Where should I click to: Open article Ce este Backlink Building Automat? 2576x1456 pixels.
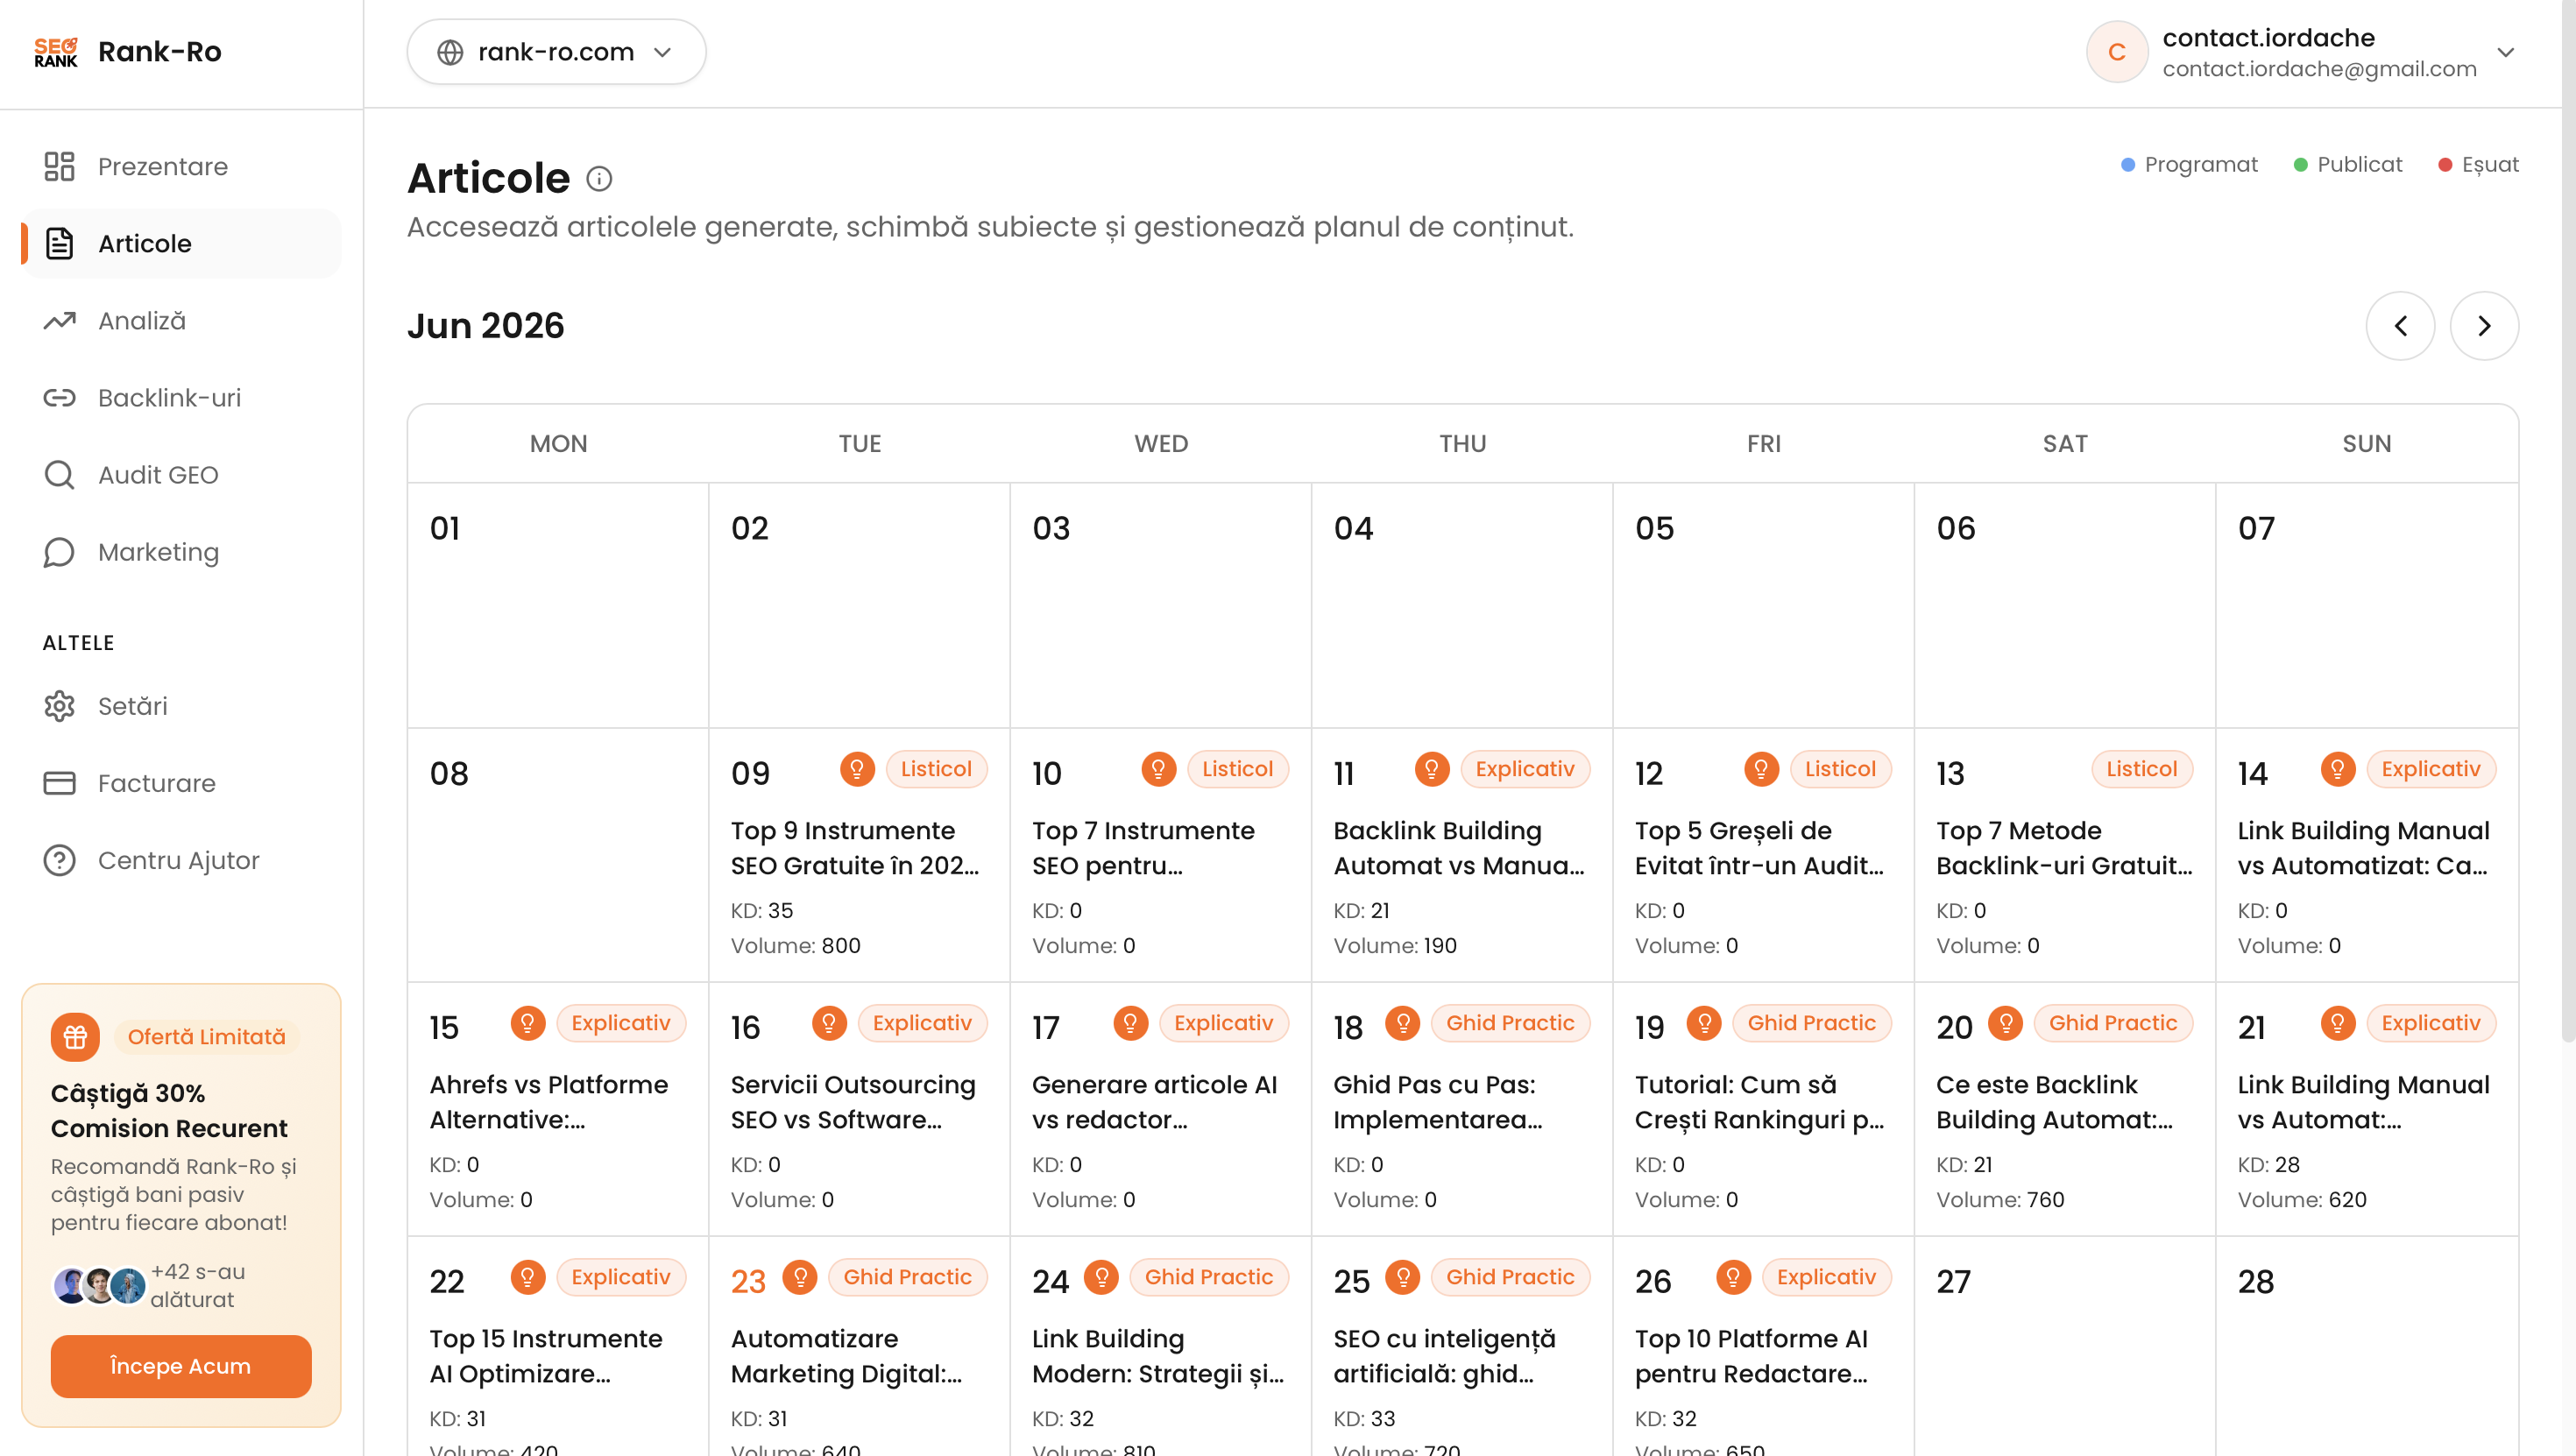pyautogui.click(x=2055, y=1102)
